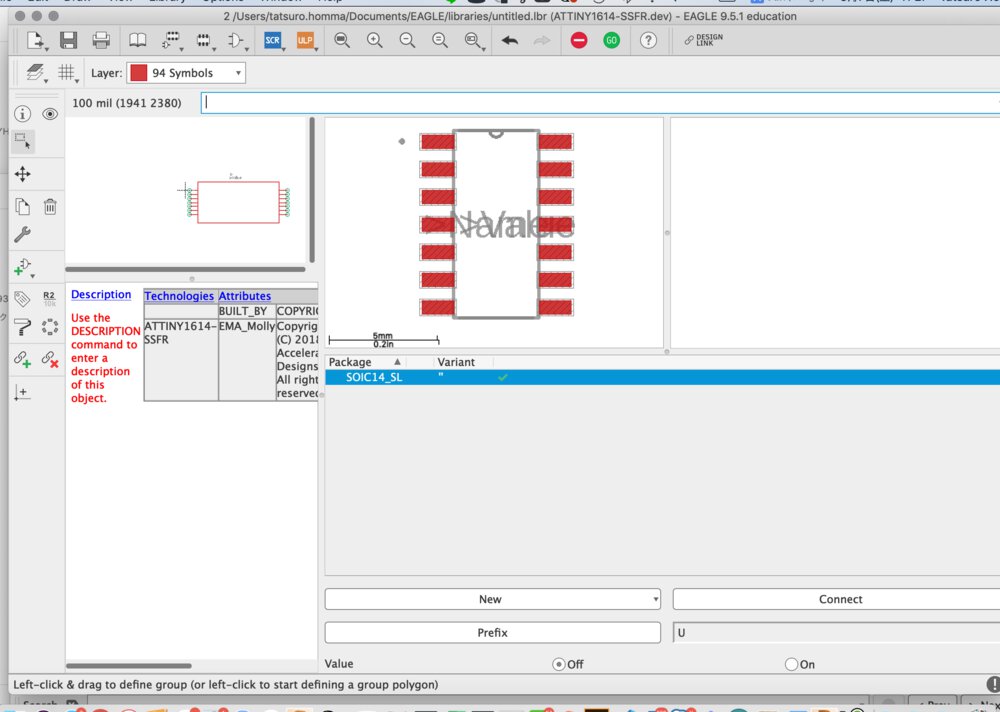Open the grid settings dropdown
Screen dimensions: 1000x712
point(69,73)
